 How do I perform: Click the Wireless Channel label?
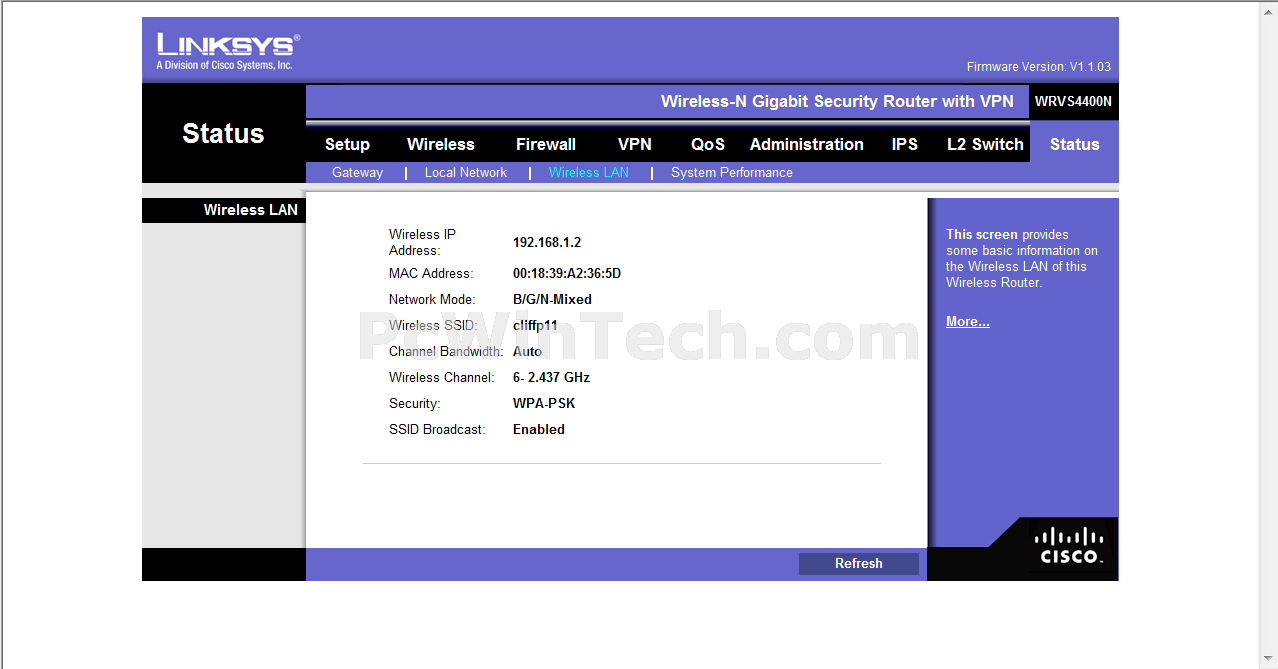point(442,377)
